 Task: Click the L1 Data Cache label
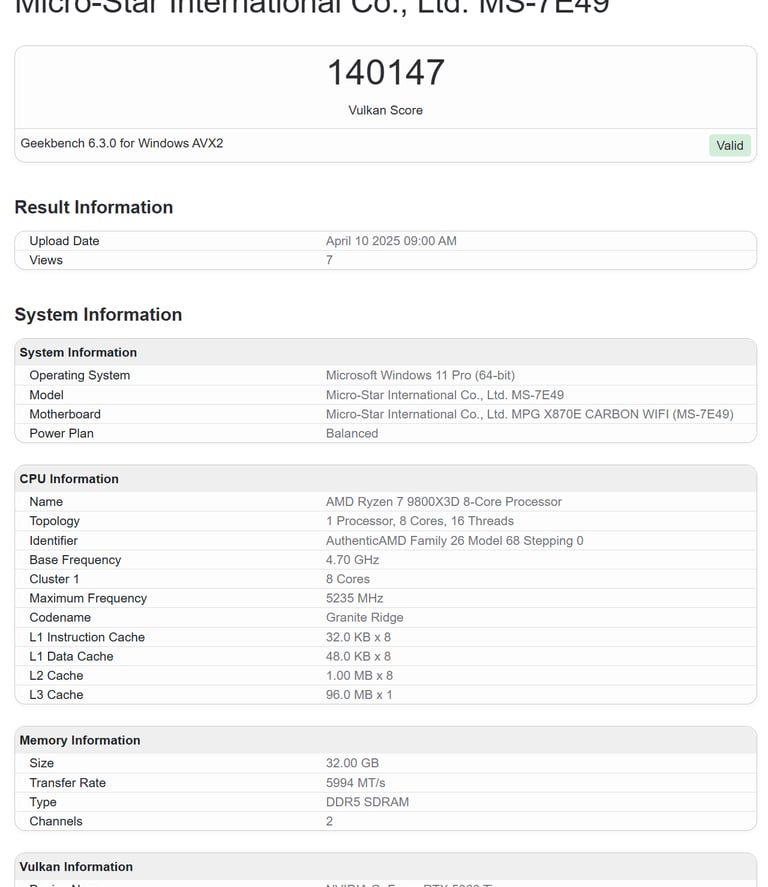coord(71,657)
